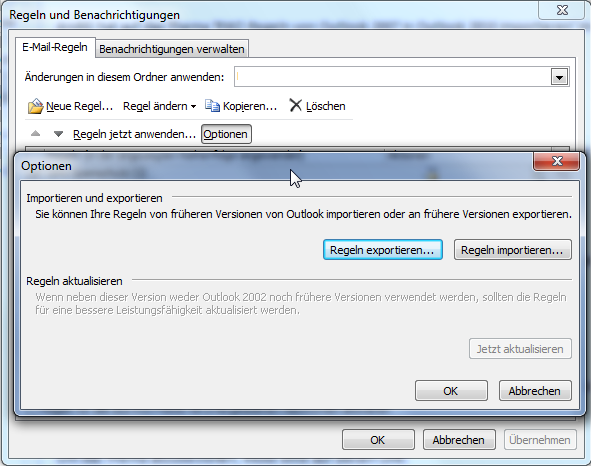The image size is (591, 466).
Task: Confirm the Optionen dialog with OK
Action: (451, 391)
